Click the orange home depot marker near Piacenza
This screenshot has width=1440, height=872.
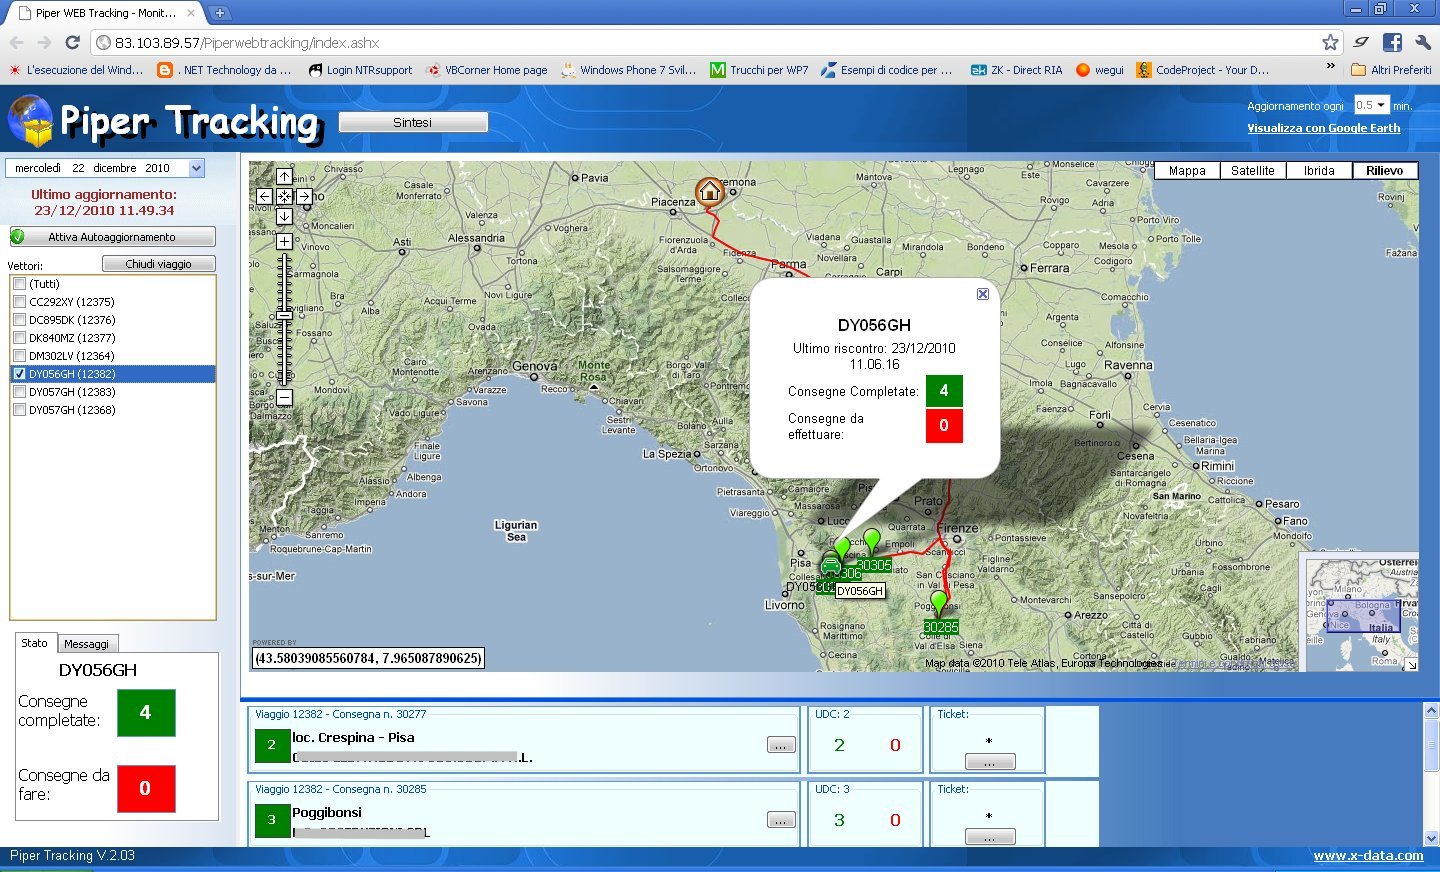[709, 191]
